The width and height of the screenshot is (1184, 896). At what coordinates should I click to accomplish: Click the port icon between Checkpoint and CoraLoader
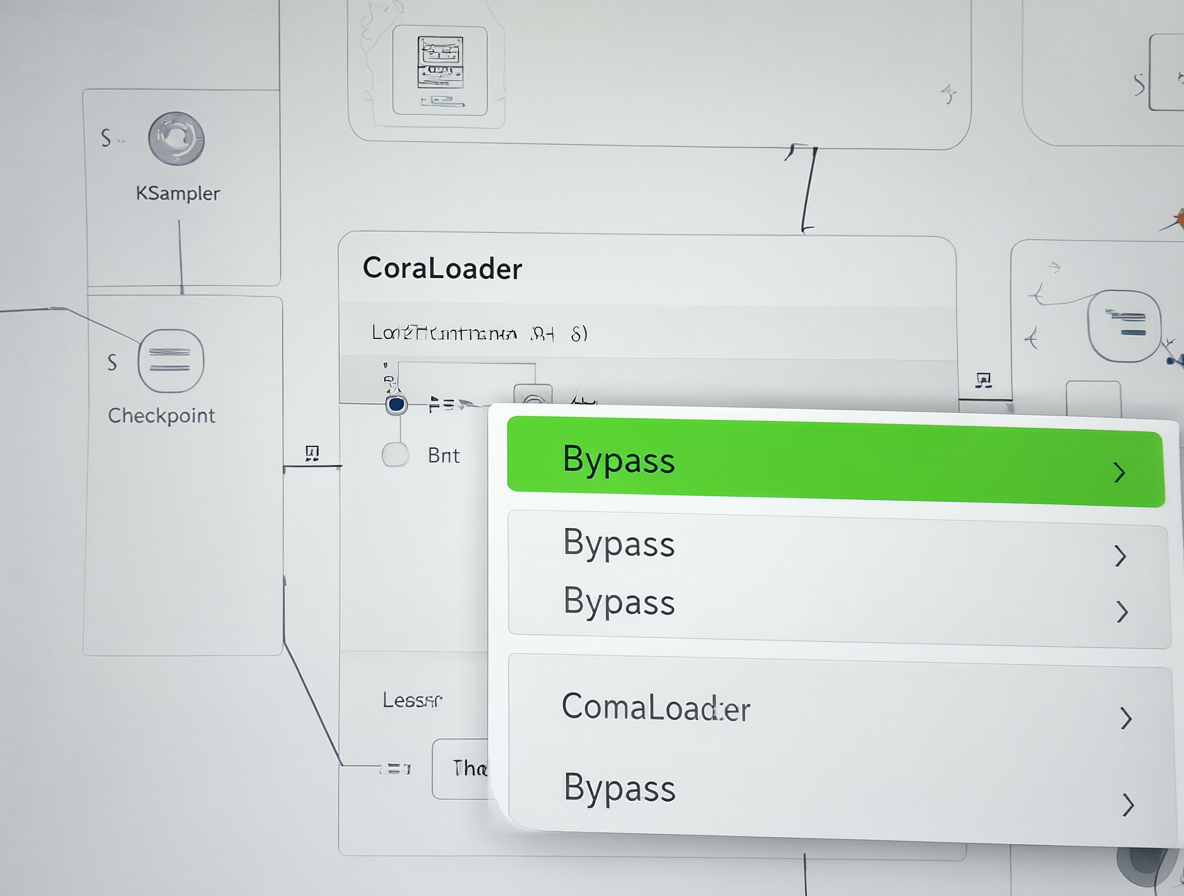tap(312, 453)
